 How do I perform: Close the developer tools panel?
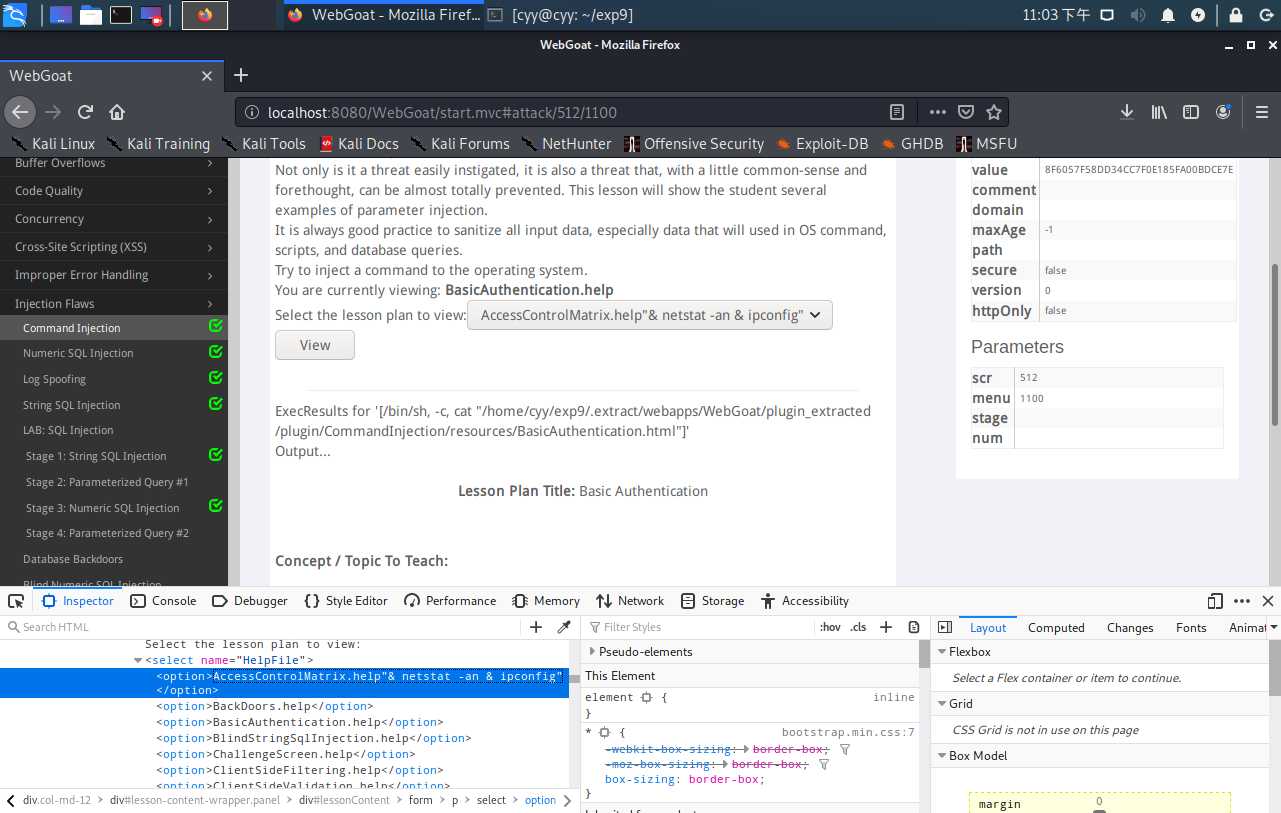click(x=1268, y=601)
